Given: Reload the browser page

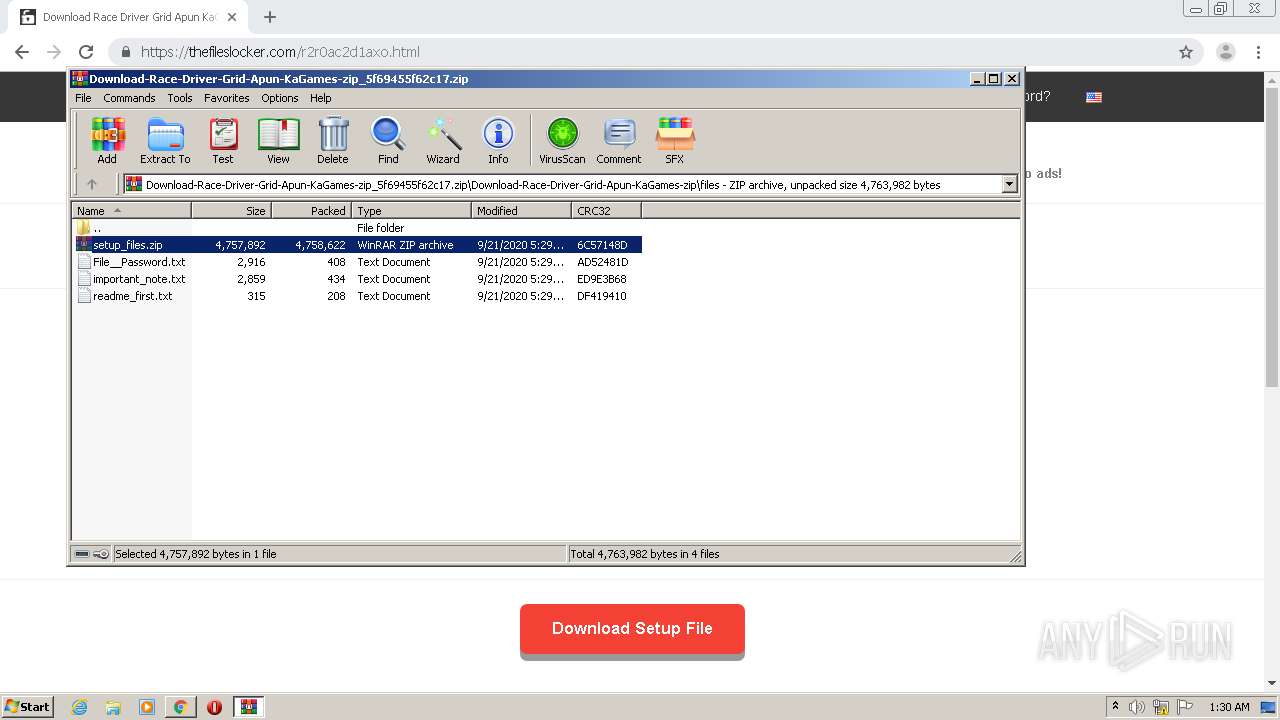Looking at the screenshot, I should [x=86, y=52].
